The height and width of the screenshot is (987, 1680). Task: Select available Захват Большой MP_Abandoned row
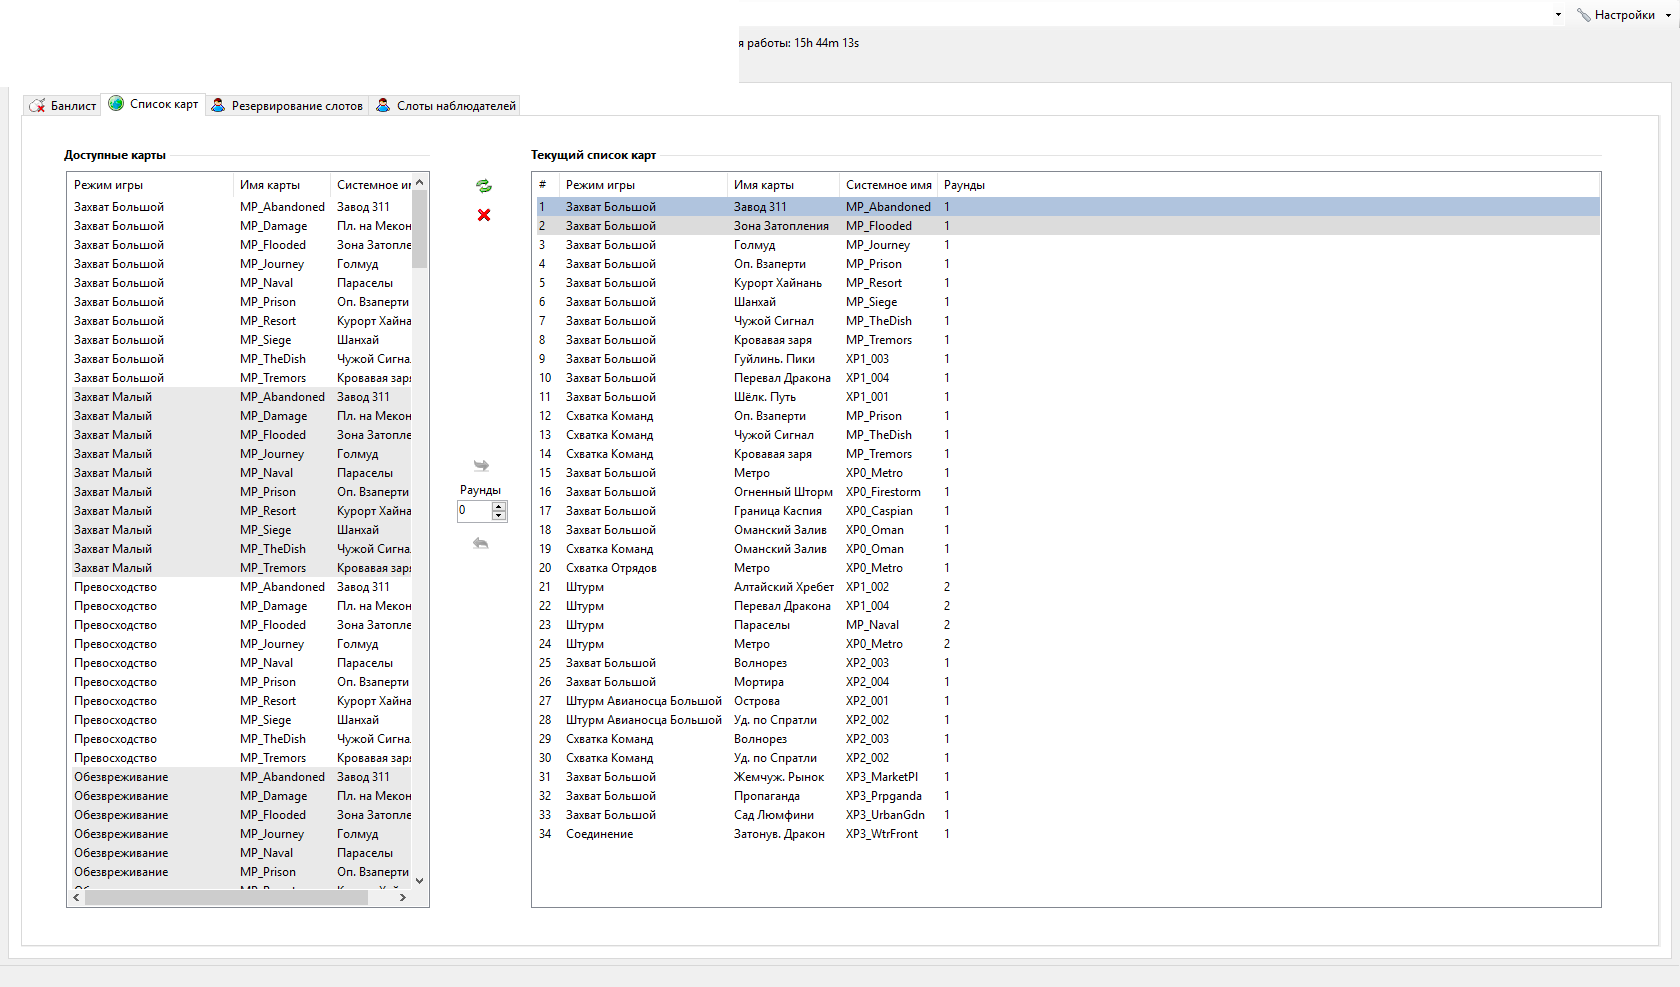tap(240, 207)
